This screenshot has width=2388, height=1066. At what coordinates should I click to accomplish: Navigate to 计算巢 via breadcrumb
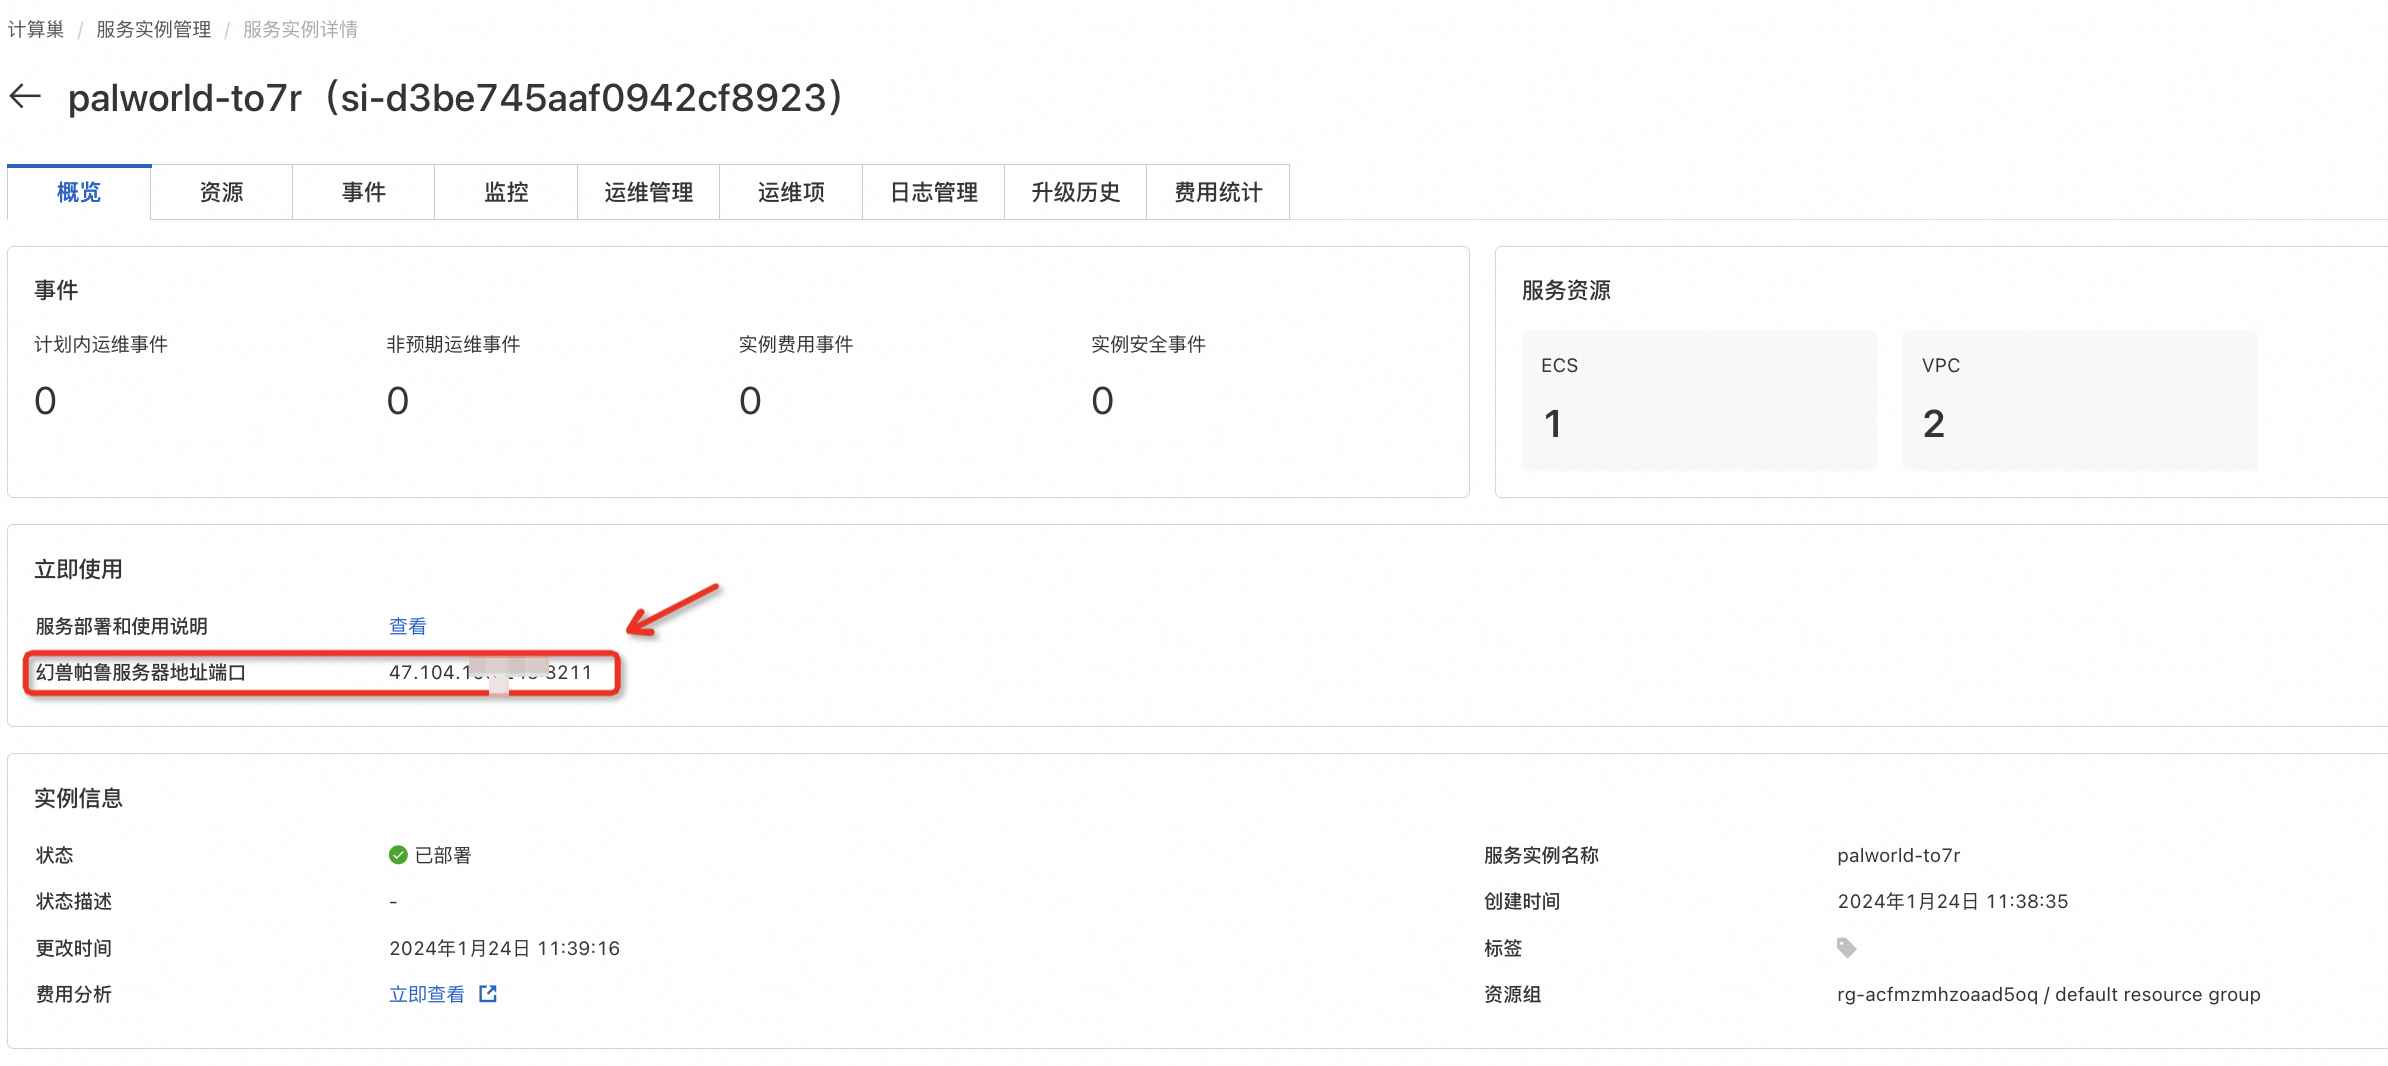[x=34, y=29]
